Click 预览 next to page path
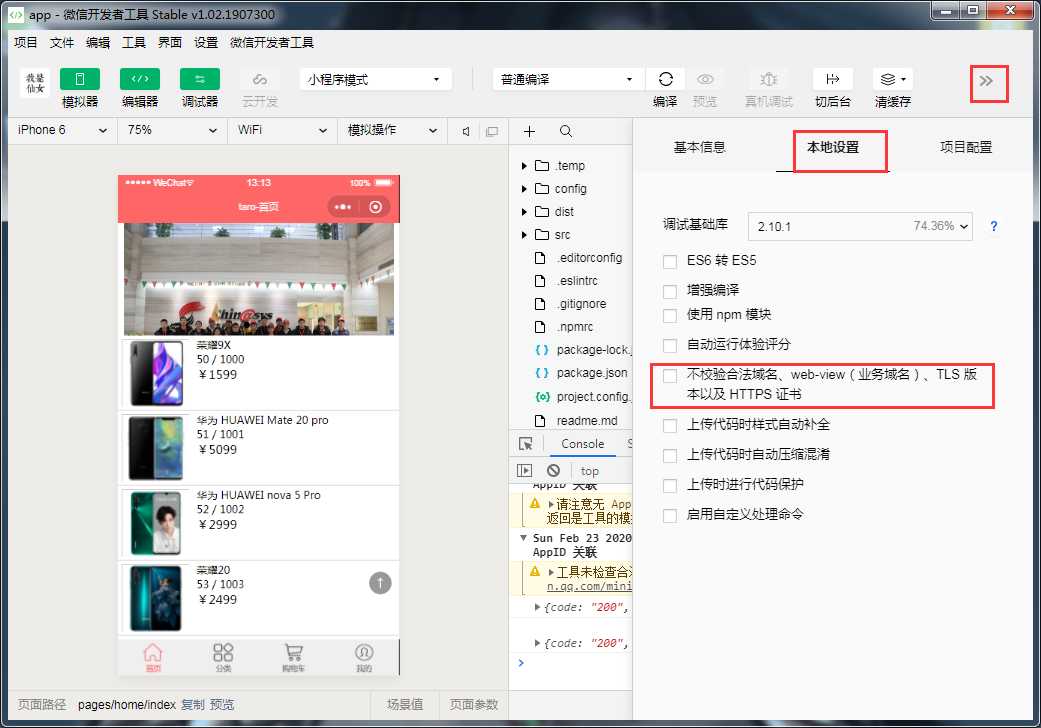The image size is (1041, 728). coord(222,705)
